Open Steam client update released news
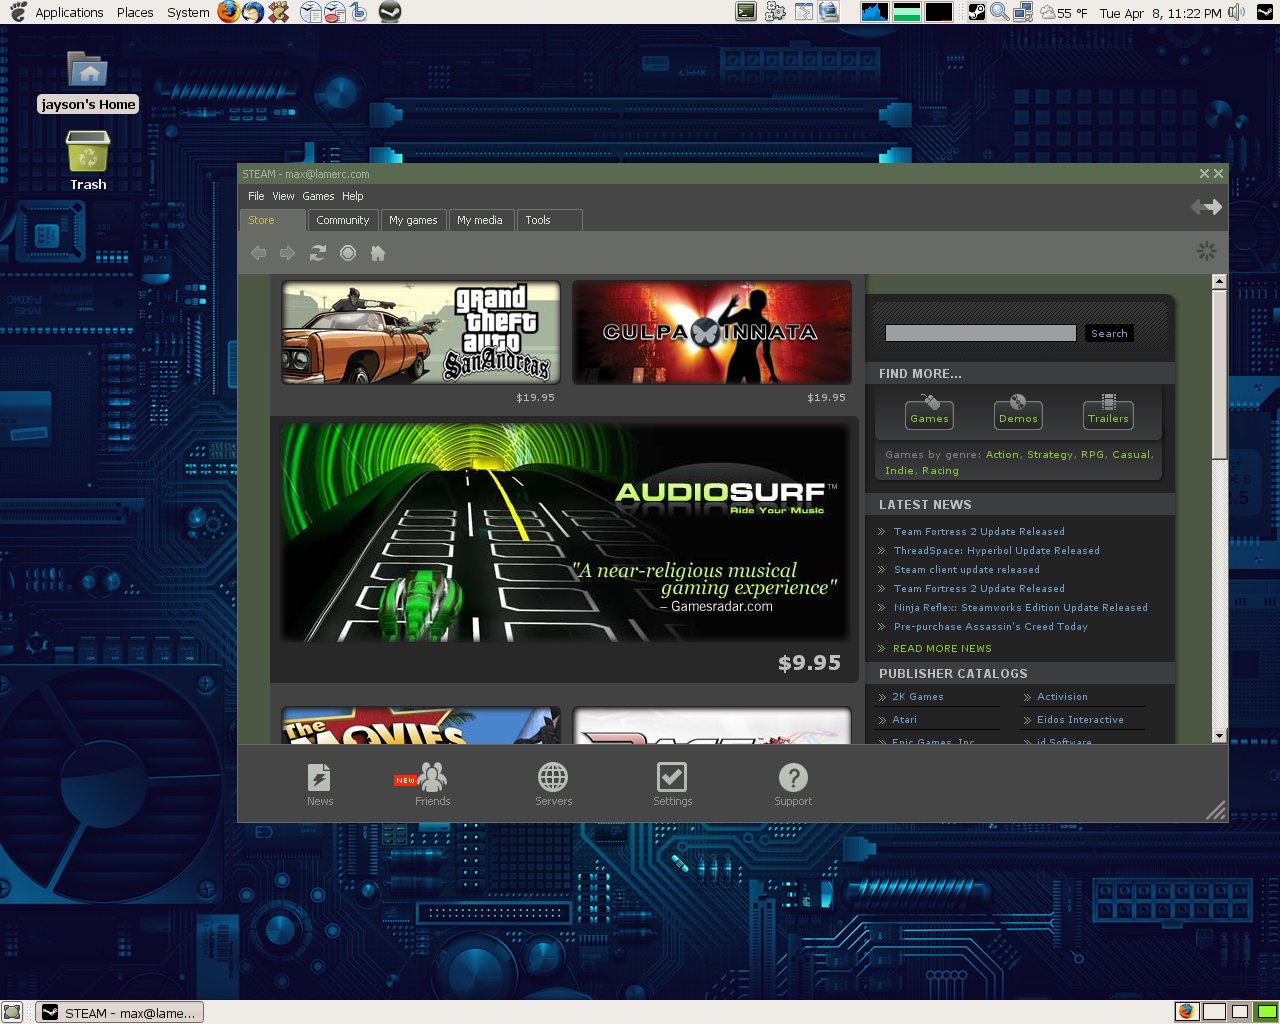 (x=967, y=569)
